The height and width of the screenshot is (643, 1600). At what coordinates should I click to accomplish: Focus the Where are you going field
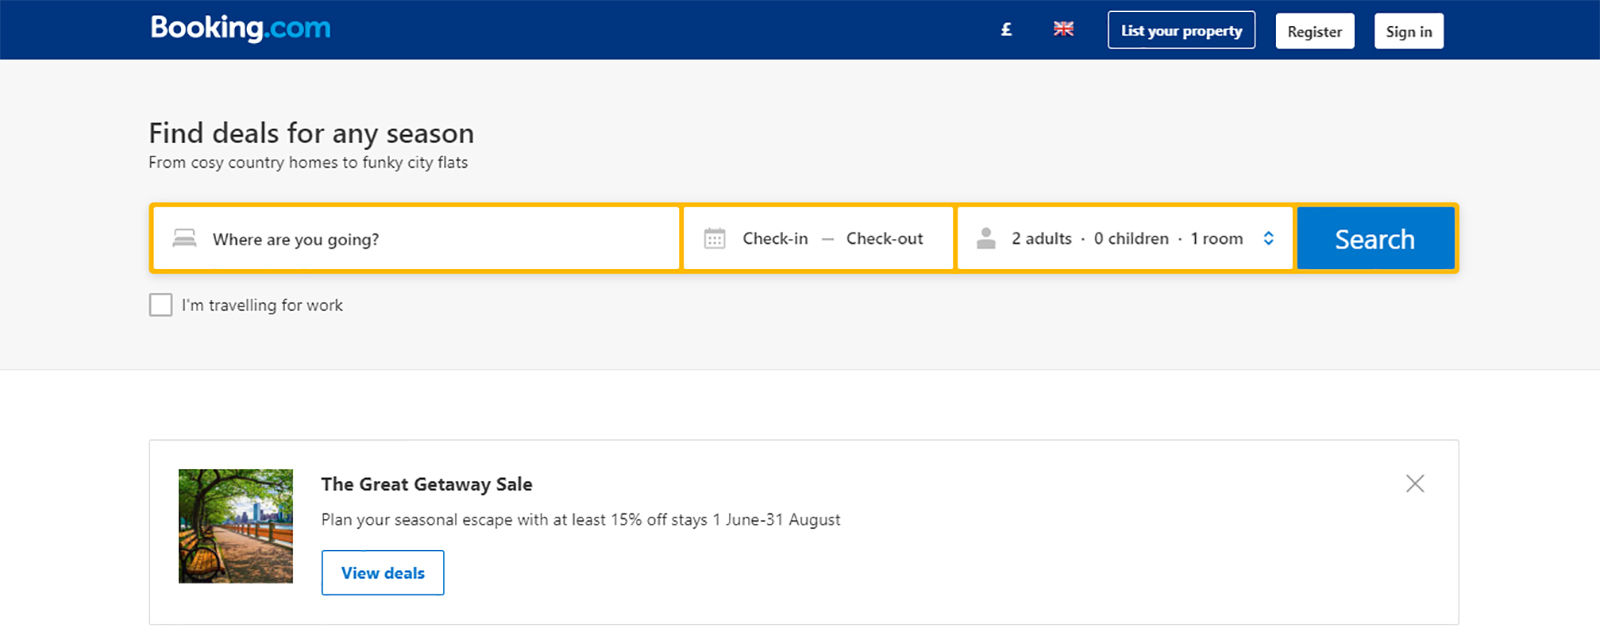[x=416, y=238]
